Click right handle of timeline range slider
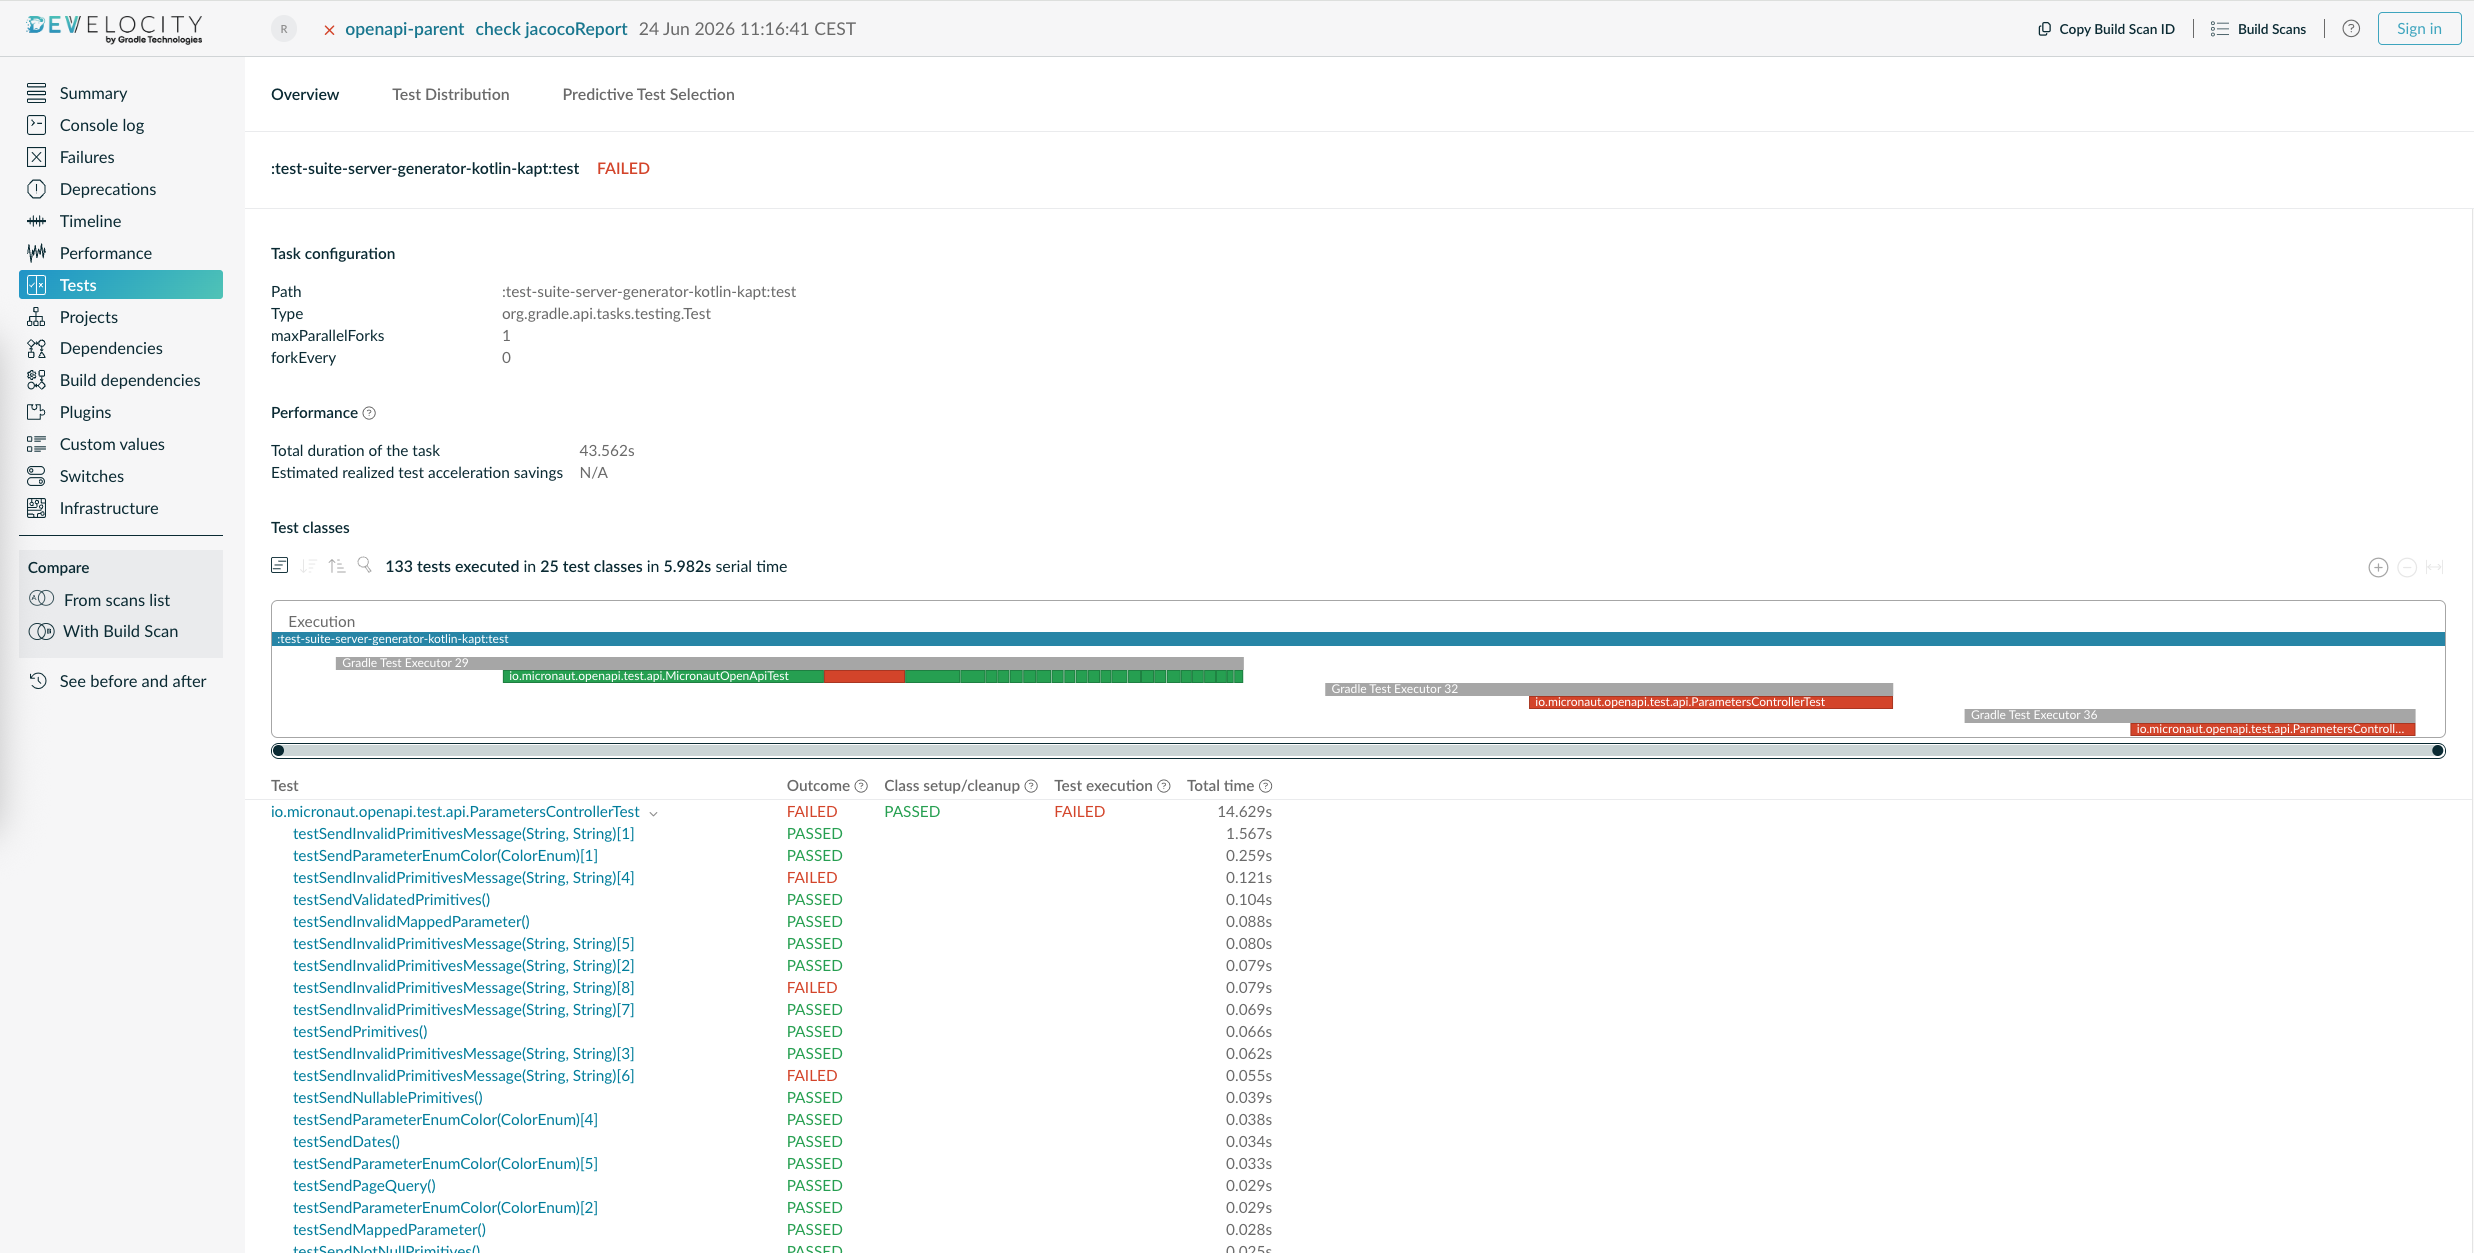The height and width of the screenshot is (1253, 2474). click(x=2438, y=751)
